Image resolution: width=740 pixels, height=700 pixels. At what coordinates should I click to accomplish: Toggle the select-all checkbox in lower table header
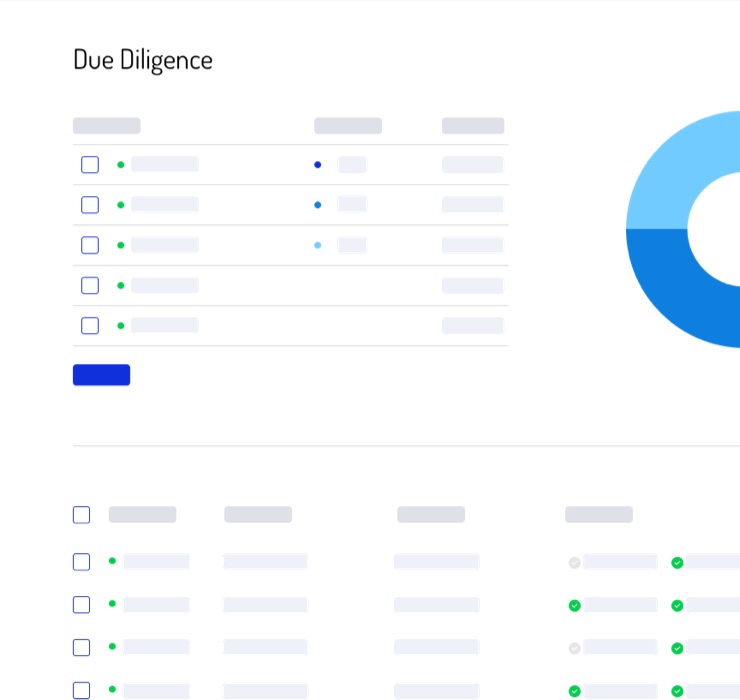pyautogui.click(x=81, y=515)
